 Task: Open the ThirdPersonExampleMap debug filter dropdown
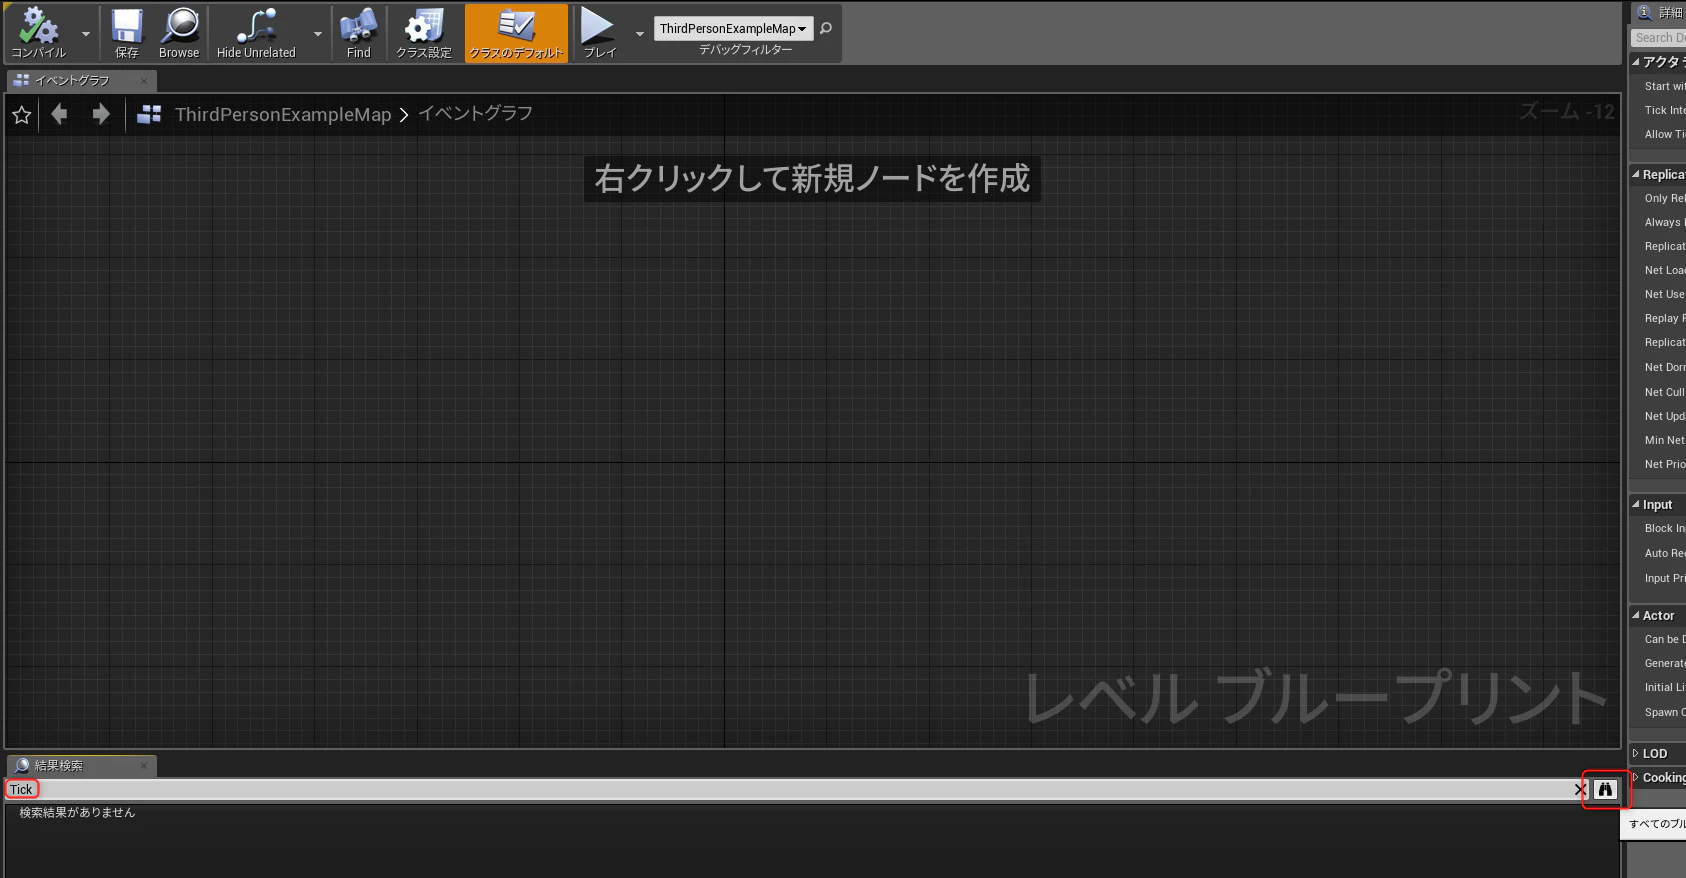733,29
